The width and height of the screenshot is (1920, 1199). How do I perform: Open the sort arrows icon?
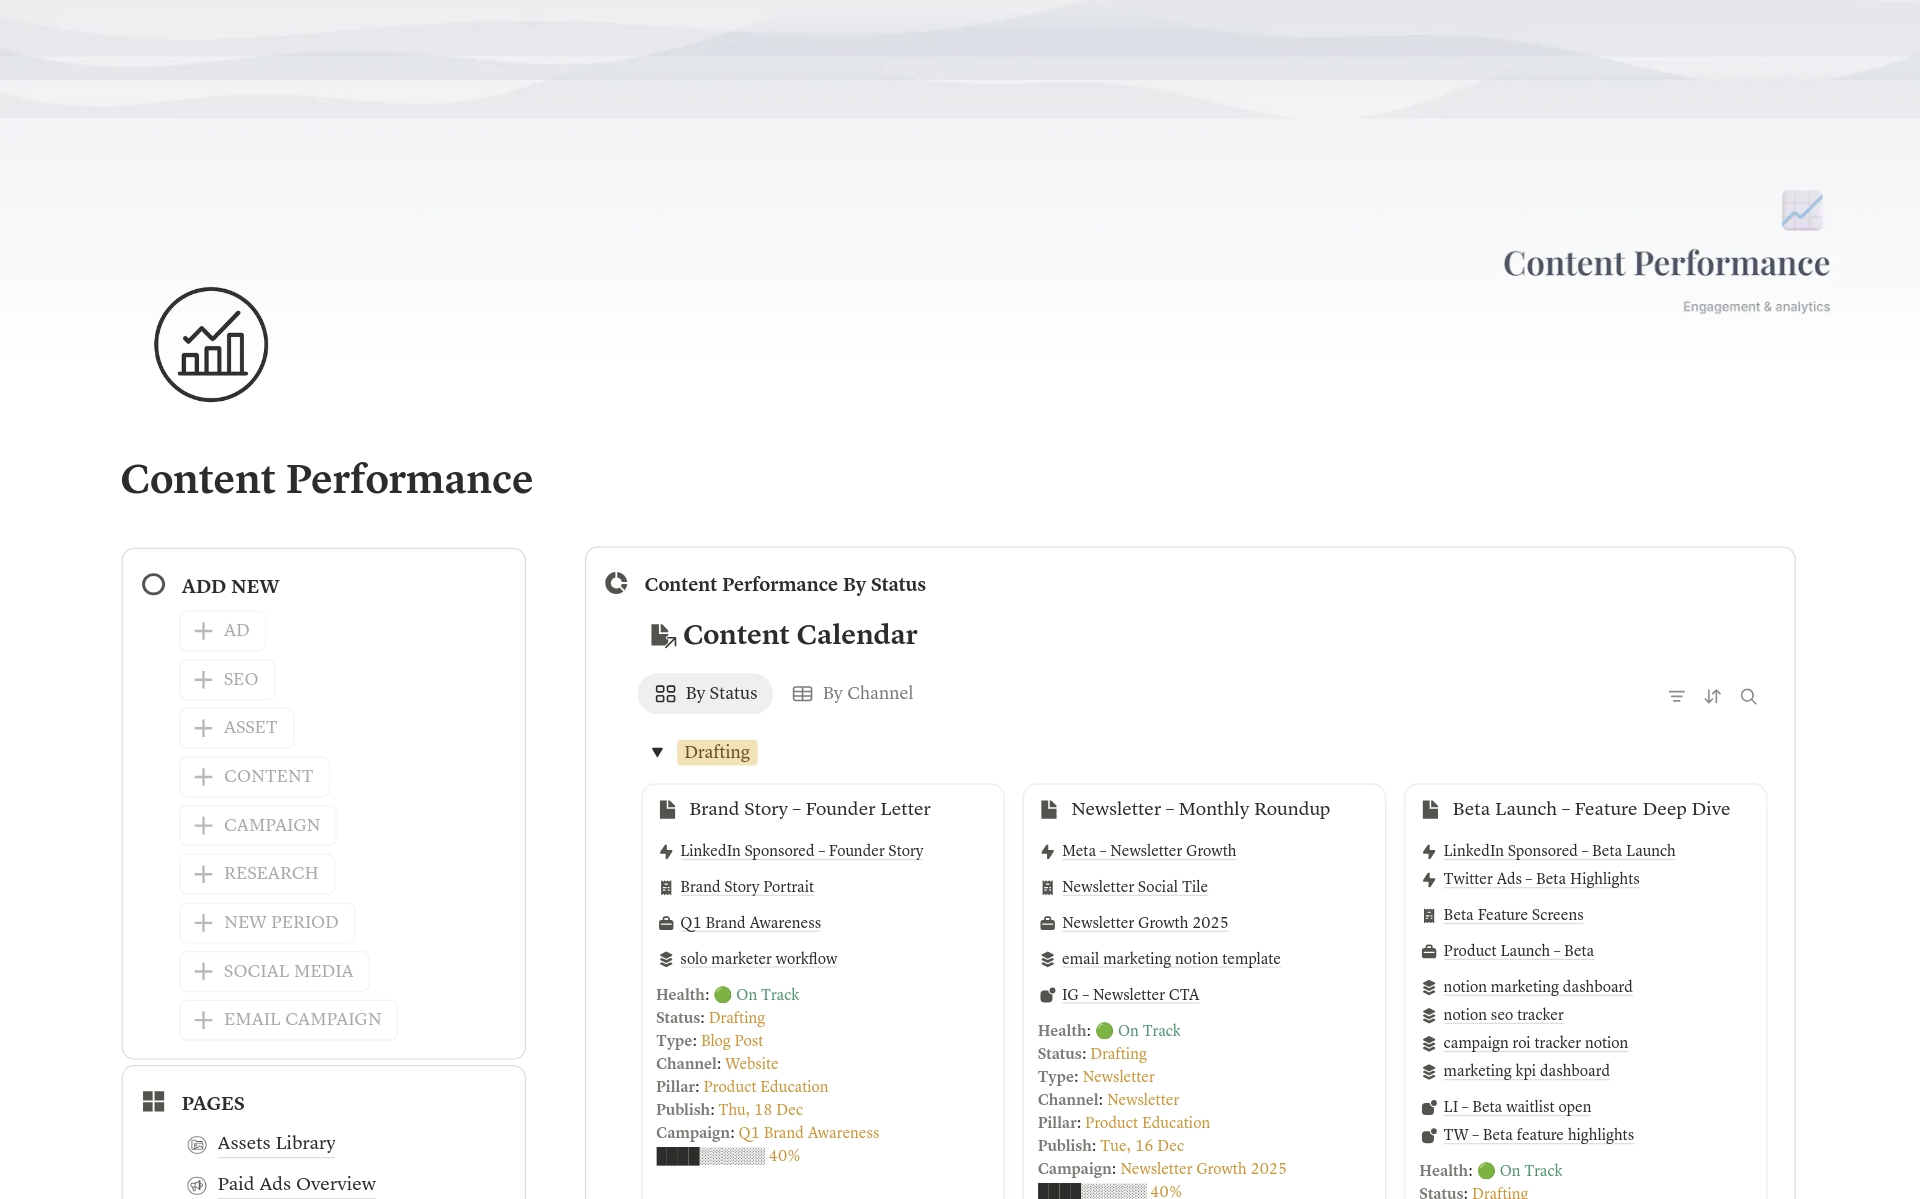point(1713,696)
